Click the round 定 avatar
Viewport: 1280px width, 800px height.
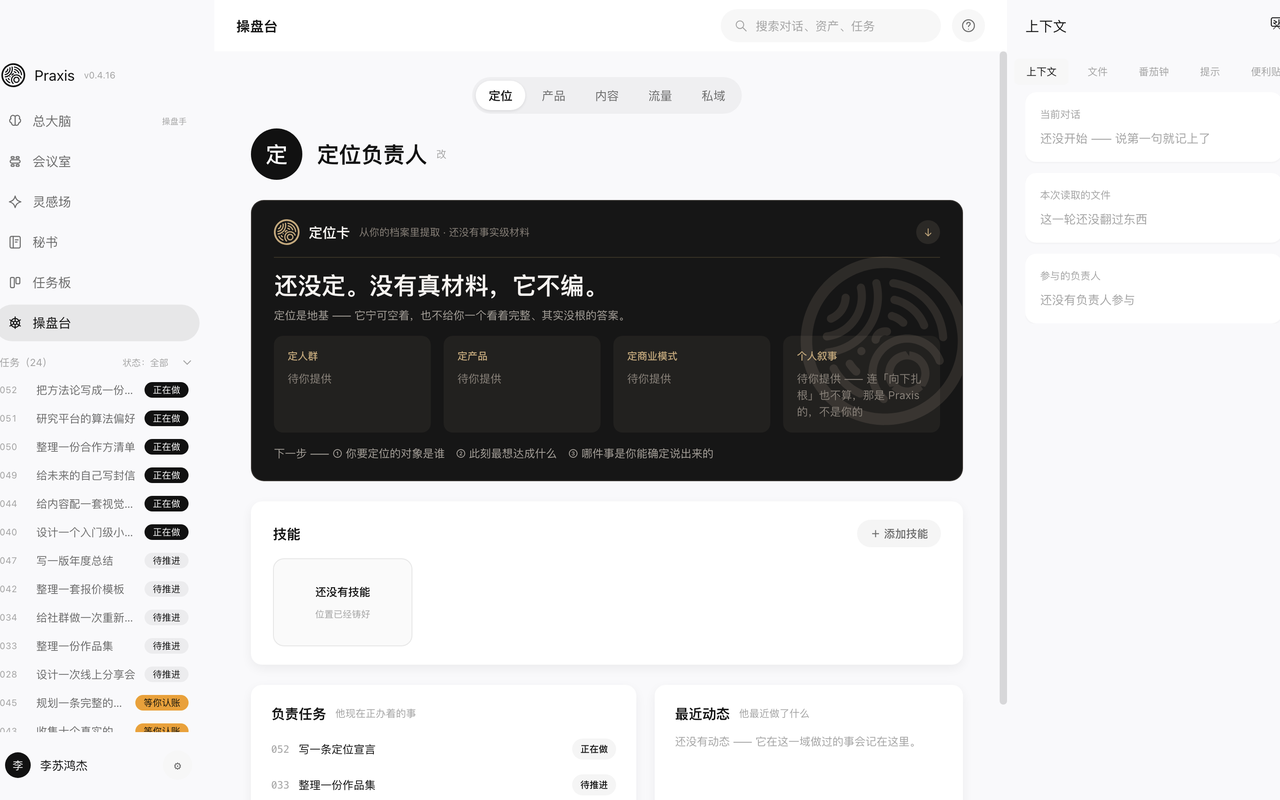276,154
